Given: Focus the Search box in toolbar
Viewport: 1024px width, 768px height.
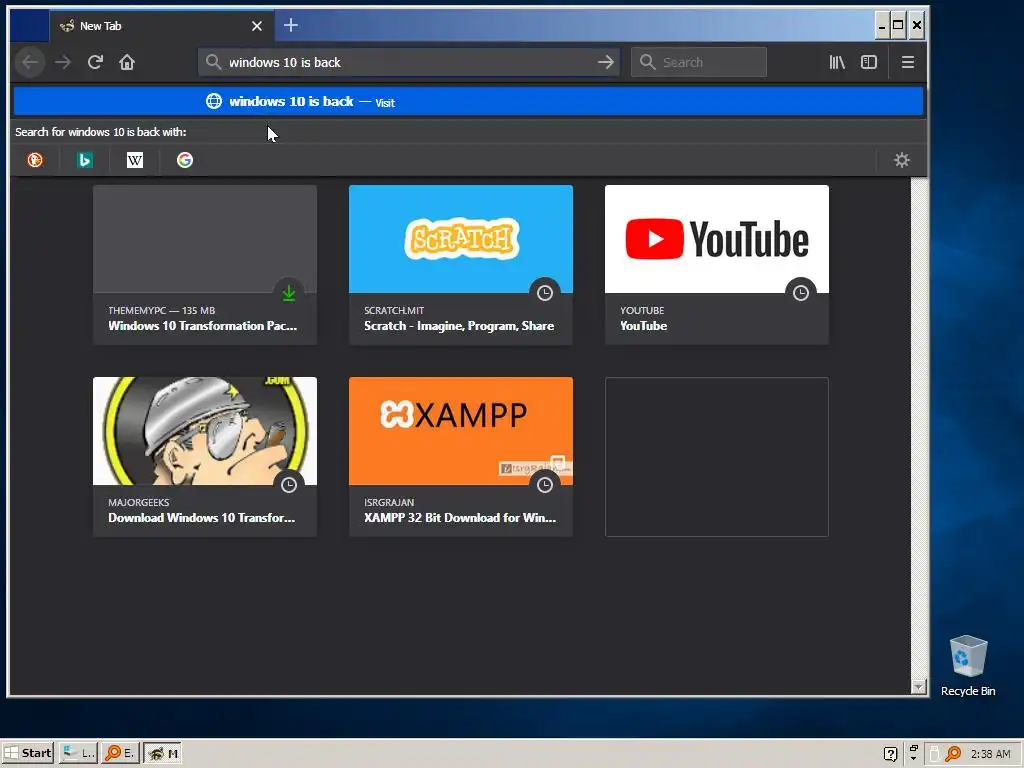Looking at the screenshot, I should click(699, 62).
